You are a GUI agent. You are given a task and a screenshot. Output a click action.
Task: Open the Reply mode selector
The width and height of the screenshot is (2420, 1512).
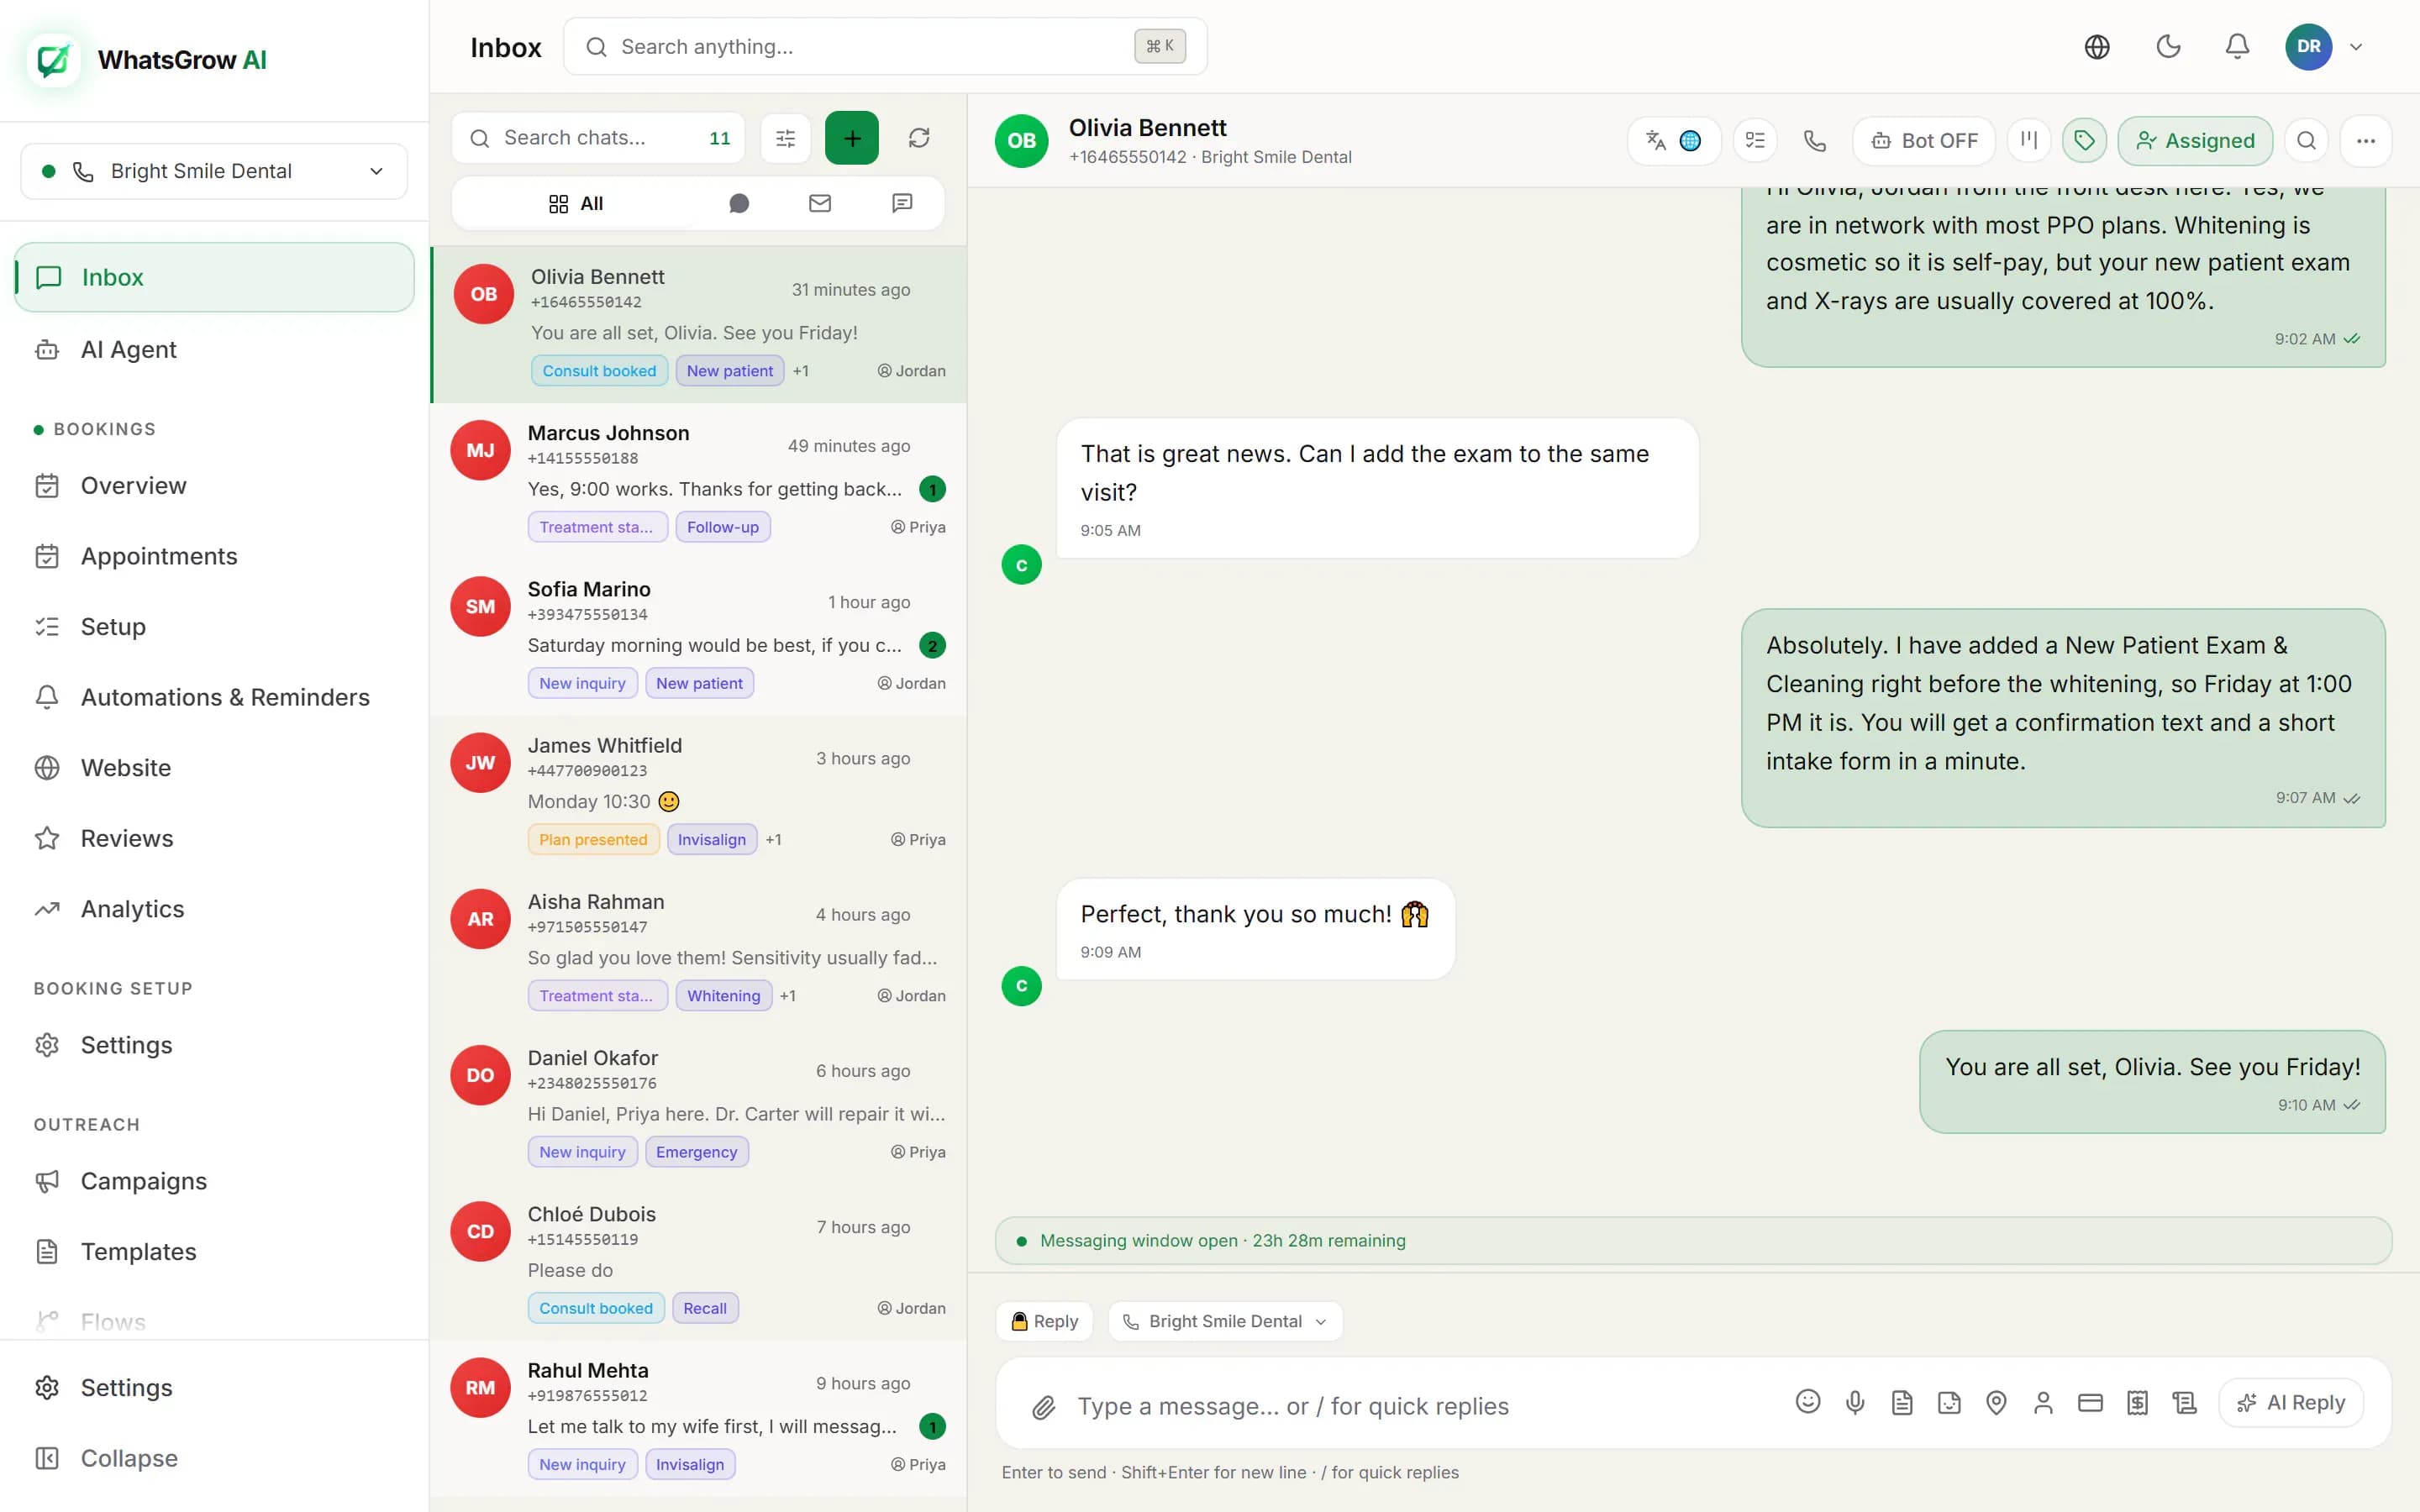pos(1044,1322)
